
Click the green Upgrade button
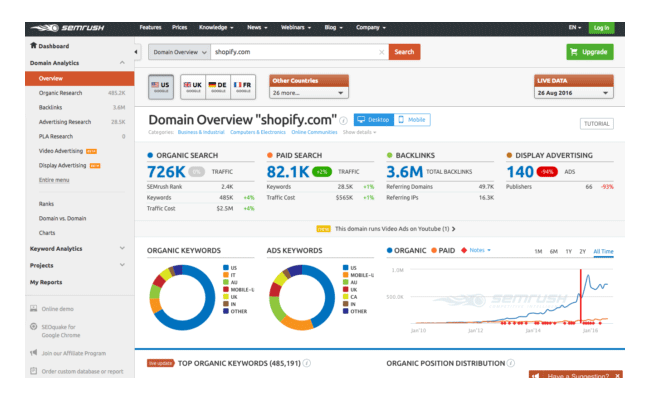590,52
